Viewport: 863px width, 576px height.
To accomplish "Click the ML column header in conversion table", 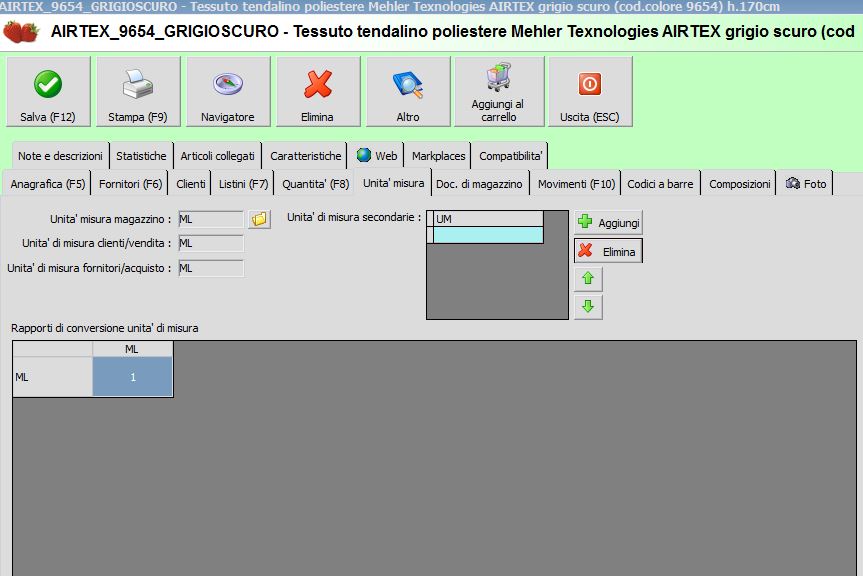I will [x=132, y=349].
